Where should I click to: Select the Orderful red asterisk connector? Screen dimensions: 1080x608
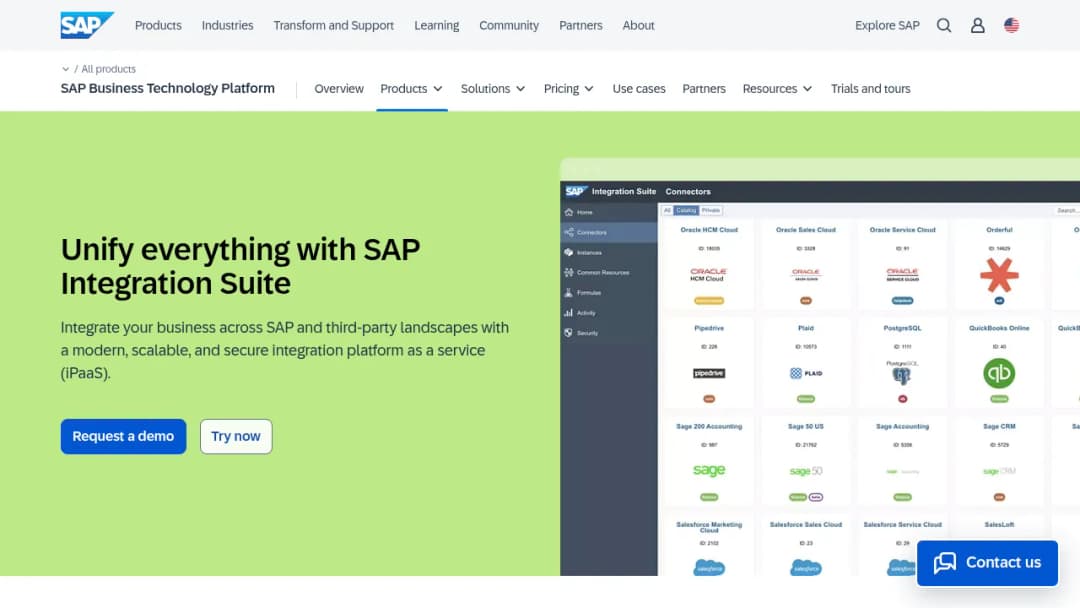click(999, 275)
